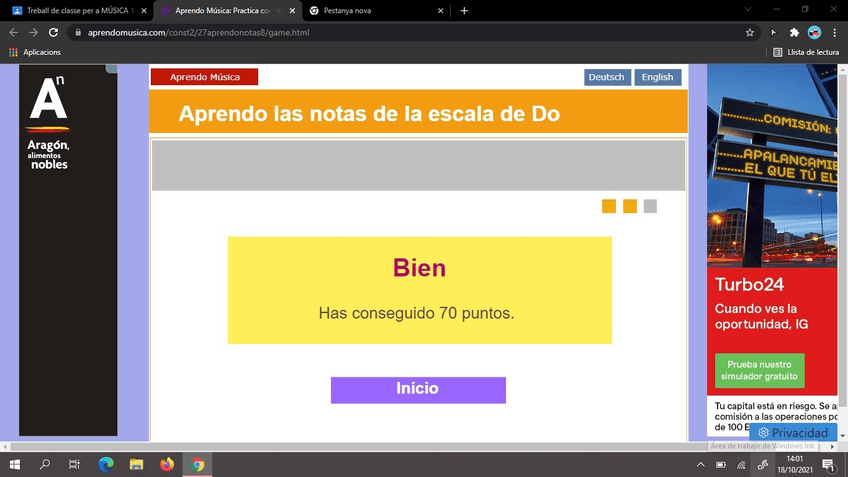Switch language to English
The width and height of the screenshot is (848, 477).
(x=657, y=77)
